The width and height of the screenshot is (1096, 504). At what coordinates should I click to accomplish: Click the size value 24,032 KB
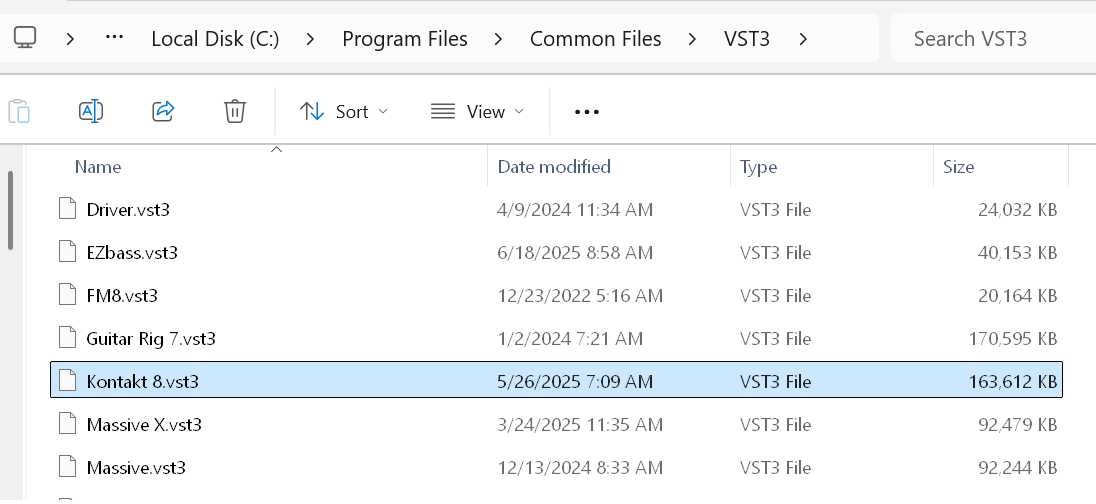point(1017,209)
